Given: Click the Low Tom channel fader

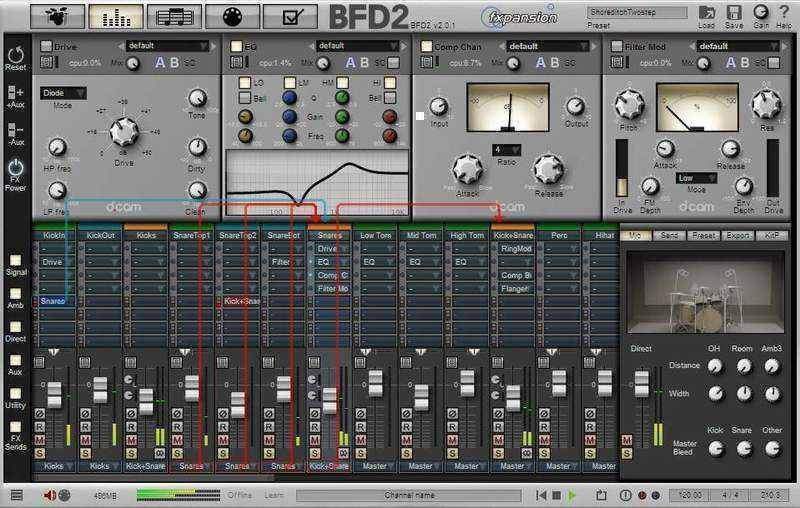Looking at the screenshot, I should click(375, 384).
